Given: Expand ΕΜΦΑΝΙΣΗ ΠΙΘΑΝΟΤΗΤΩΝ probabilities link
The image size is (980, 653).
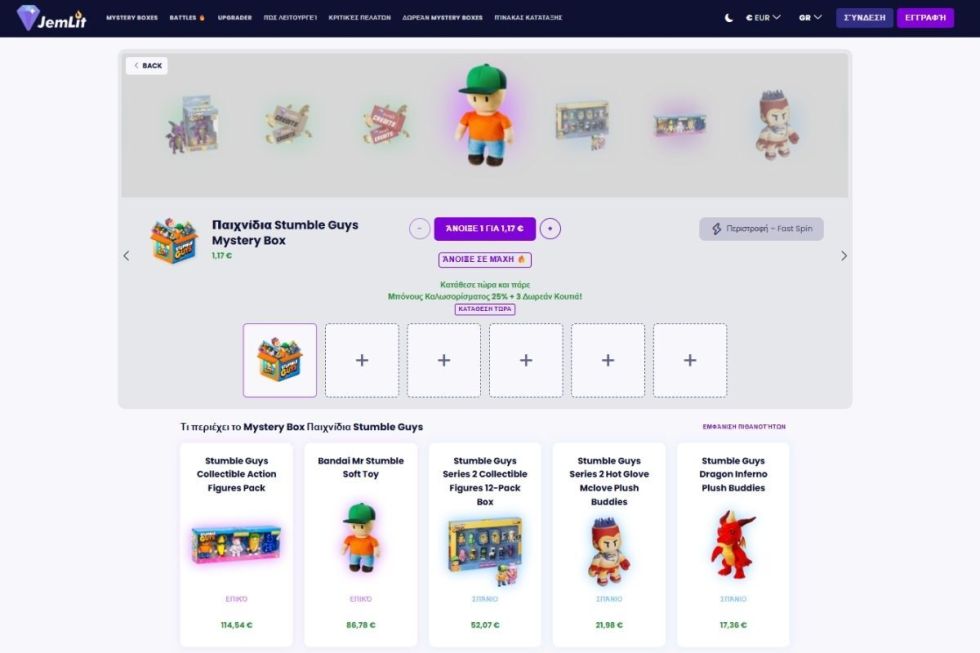Looking at the screenshot, I should [744, 427].
